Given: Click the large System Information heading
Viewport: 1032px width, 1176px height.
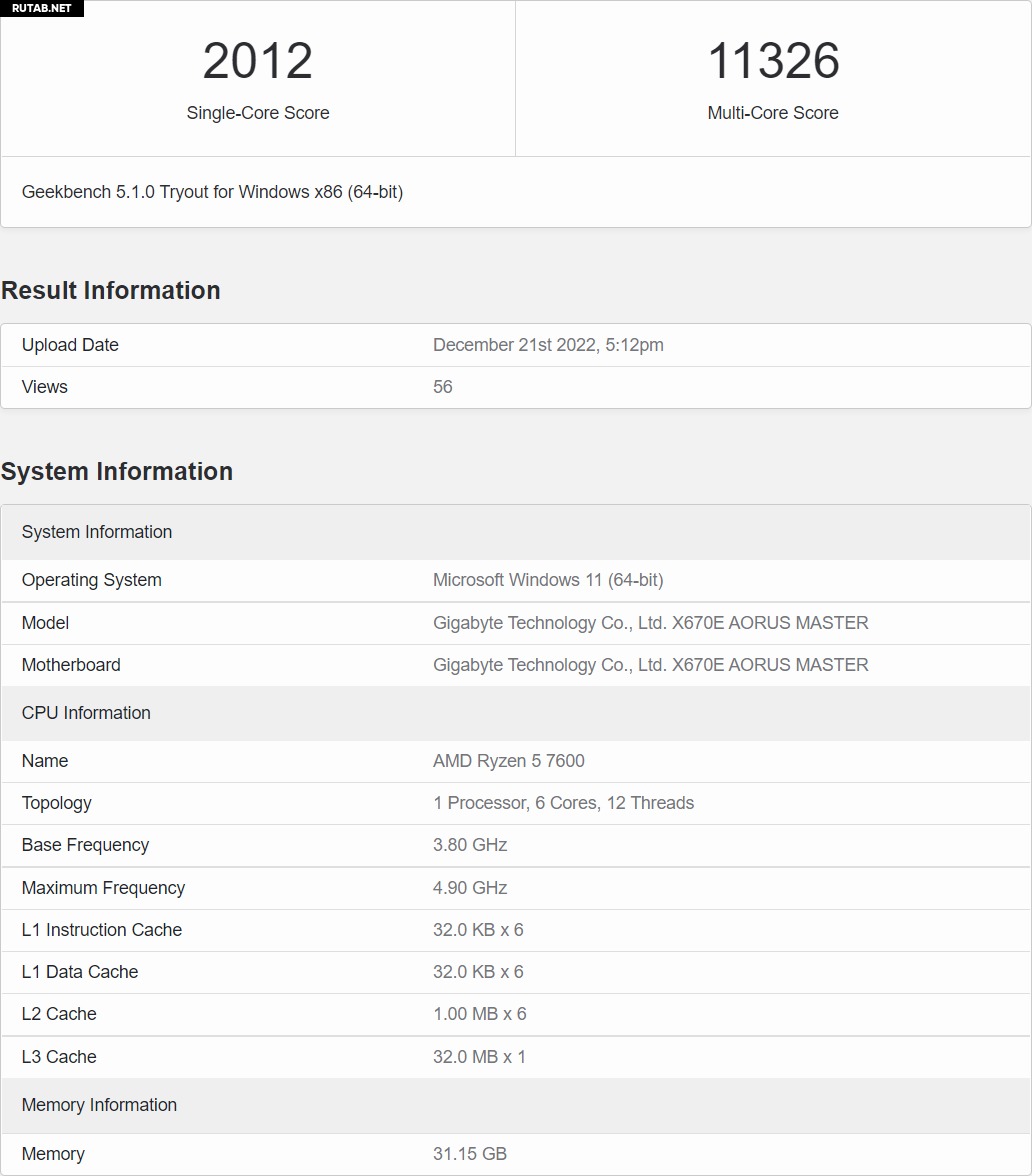Looking at the screenshot, I should pos(117,471).
